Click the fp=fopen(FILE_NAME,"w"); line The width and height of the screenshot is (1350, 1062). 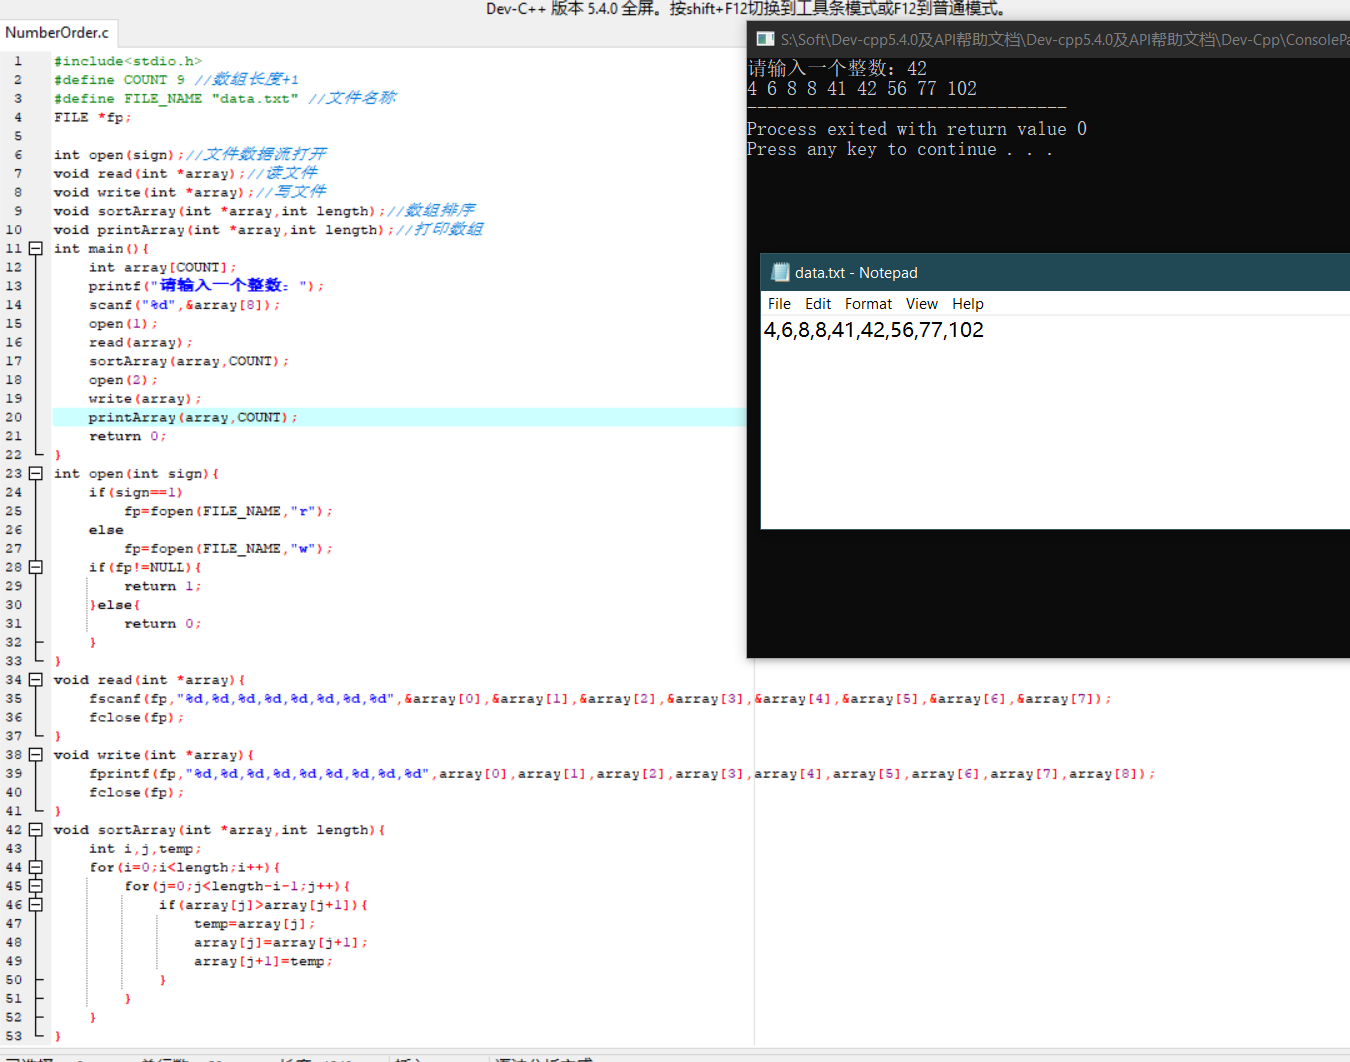click(x=228, y=549)
